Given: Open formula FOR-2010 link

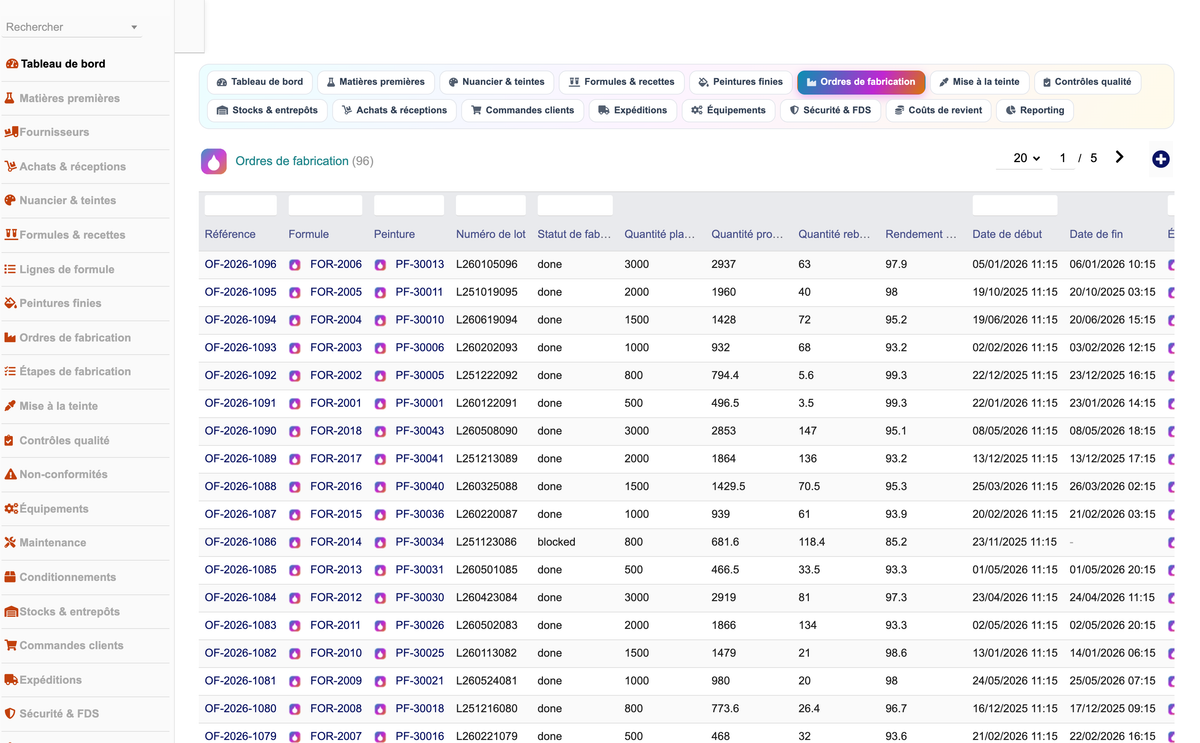Looking at the screenshot, I should click(336, 653).
